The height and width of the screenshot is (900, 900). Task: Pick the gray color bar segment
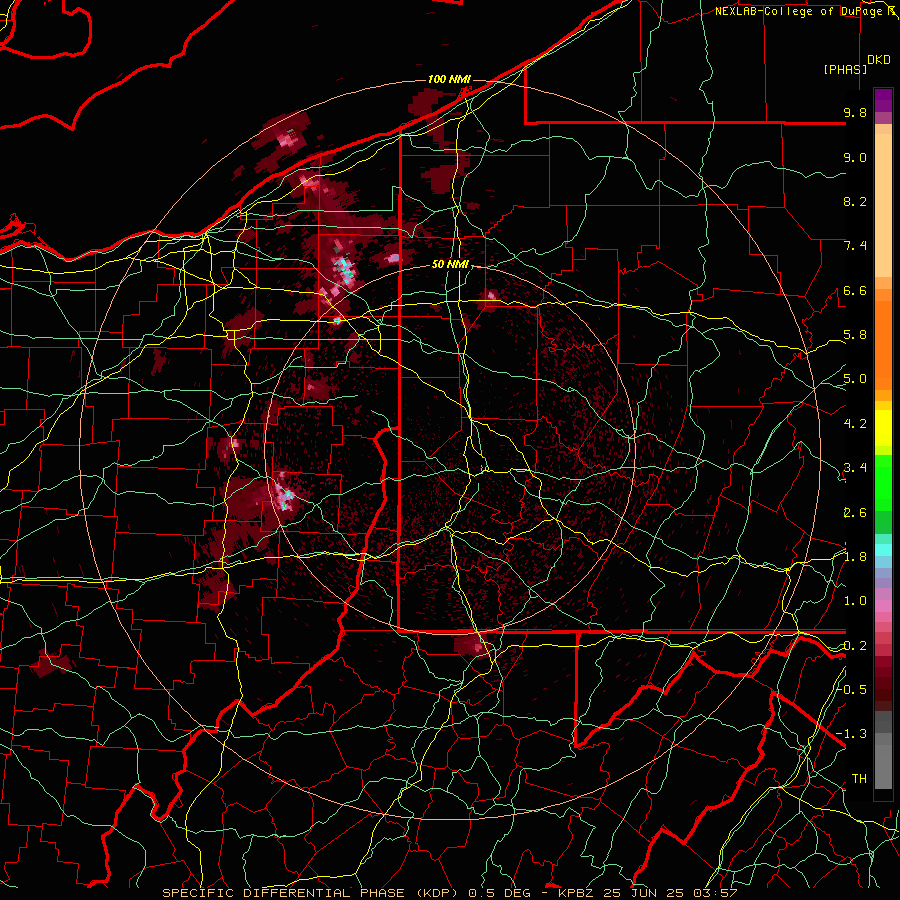883,752
